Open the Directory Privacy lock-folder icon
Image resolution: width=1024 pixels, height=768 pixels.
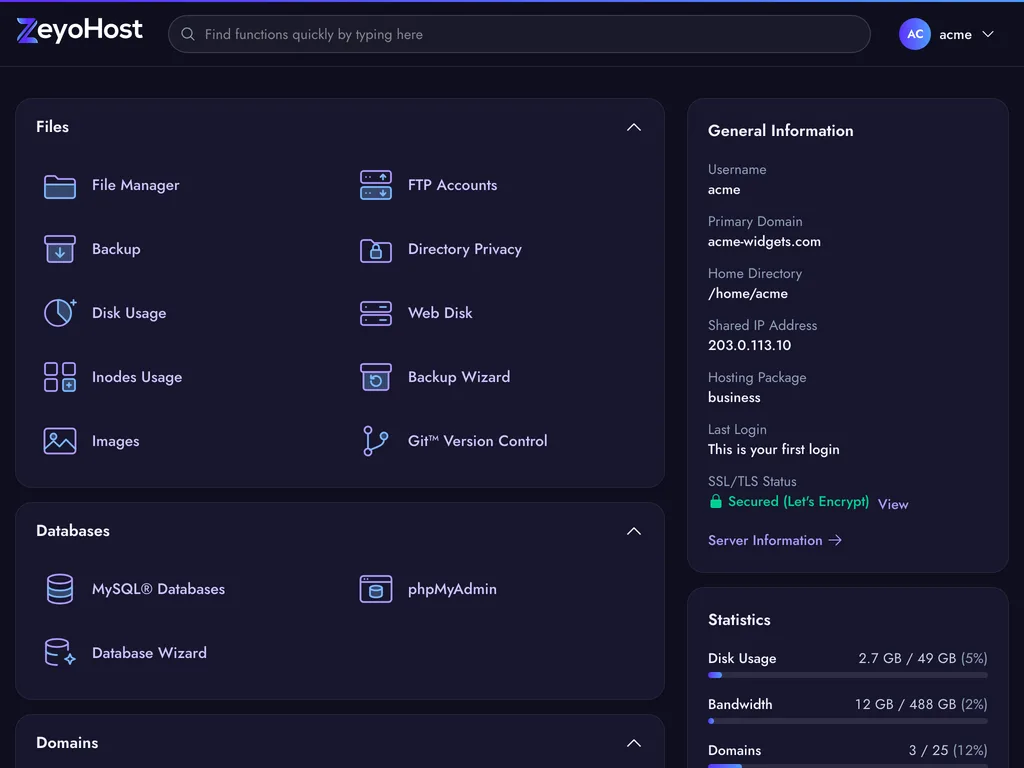click(376, 250)
